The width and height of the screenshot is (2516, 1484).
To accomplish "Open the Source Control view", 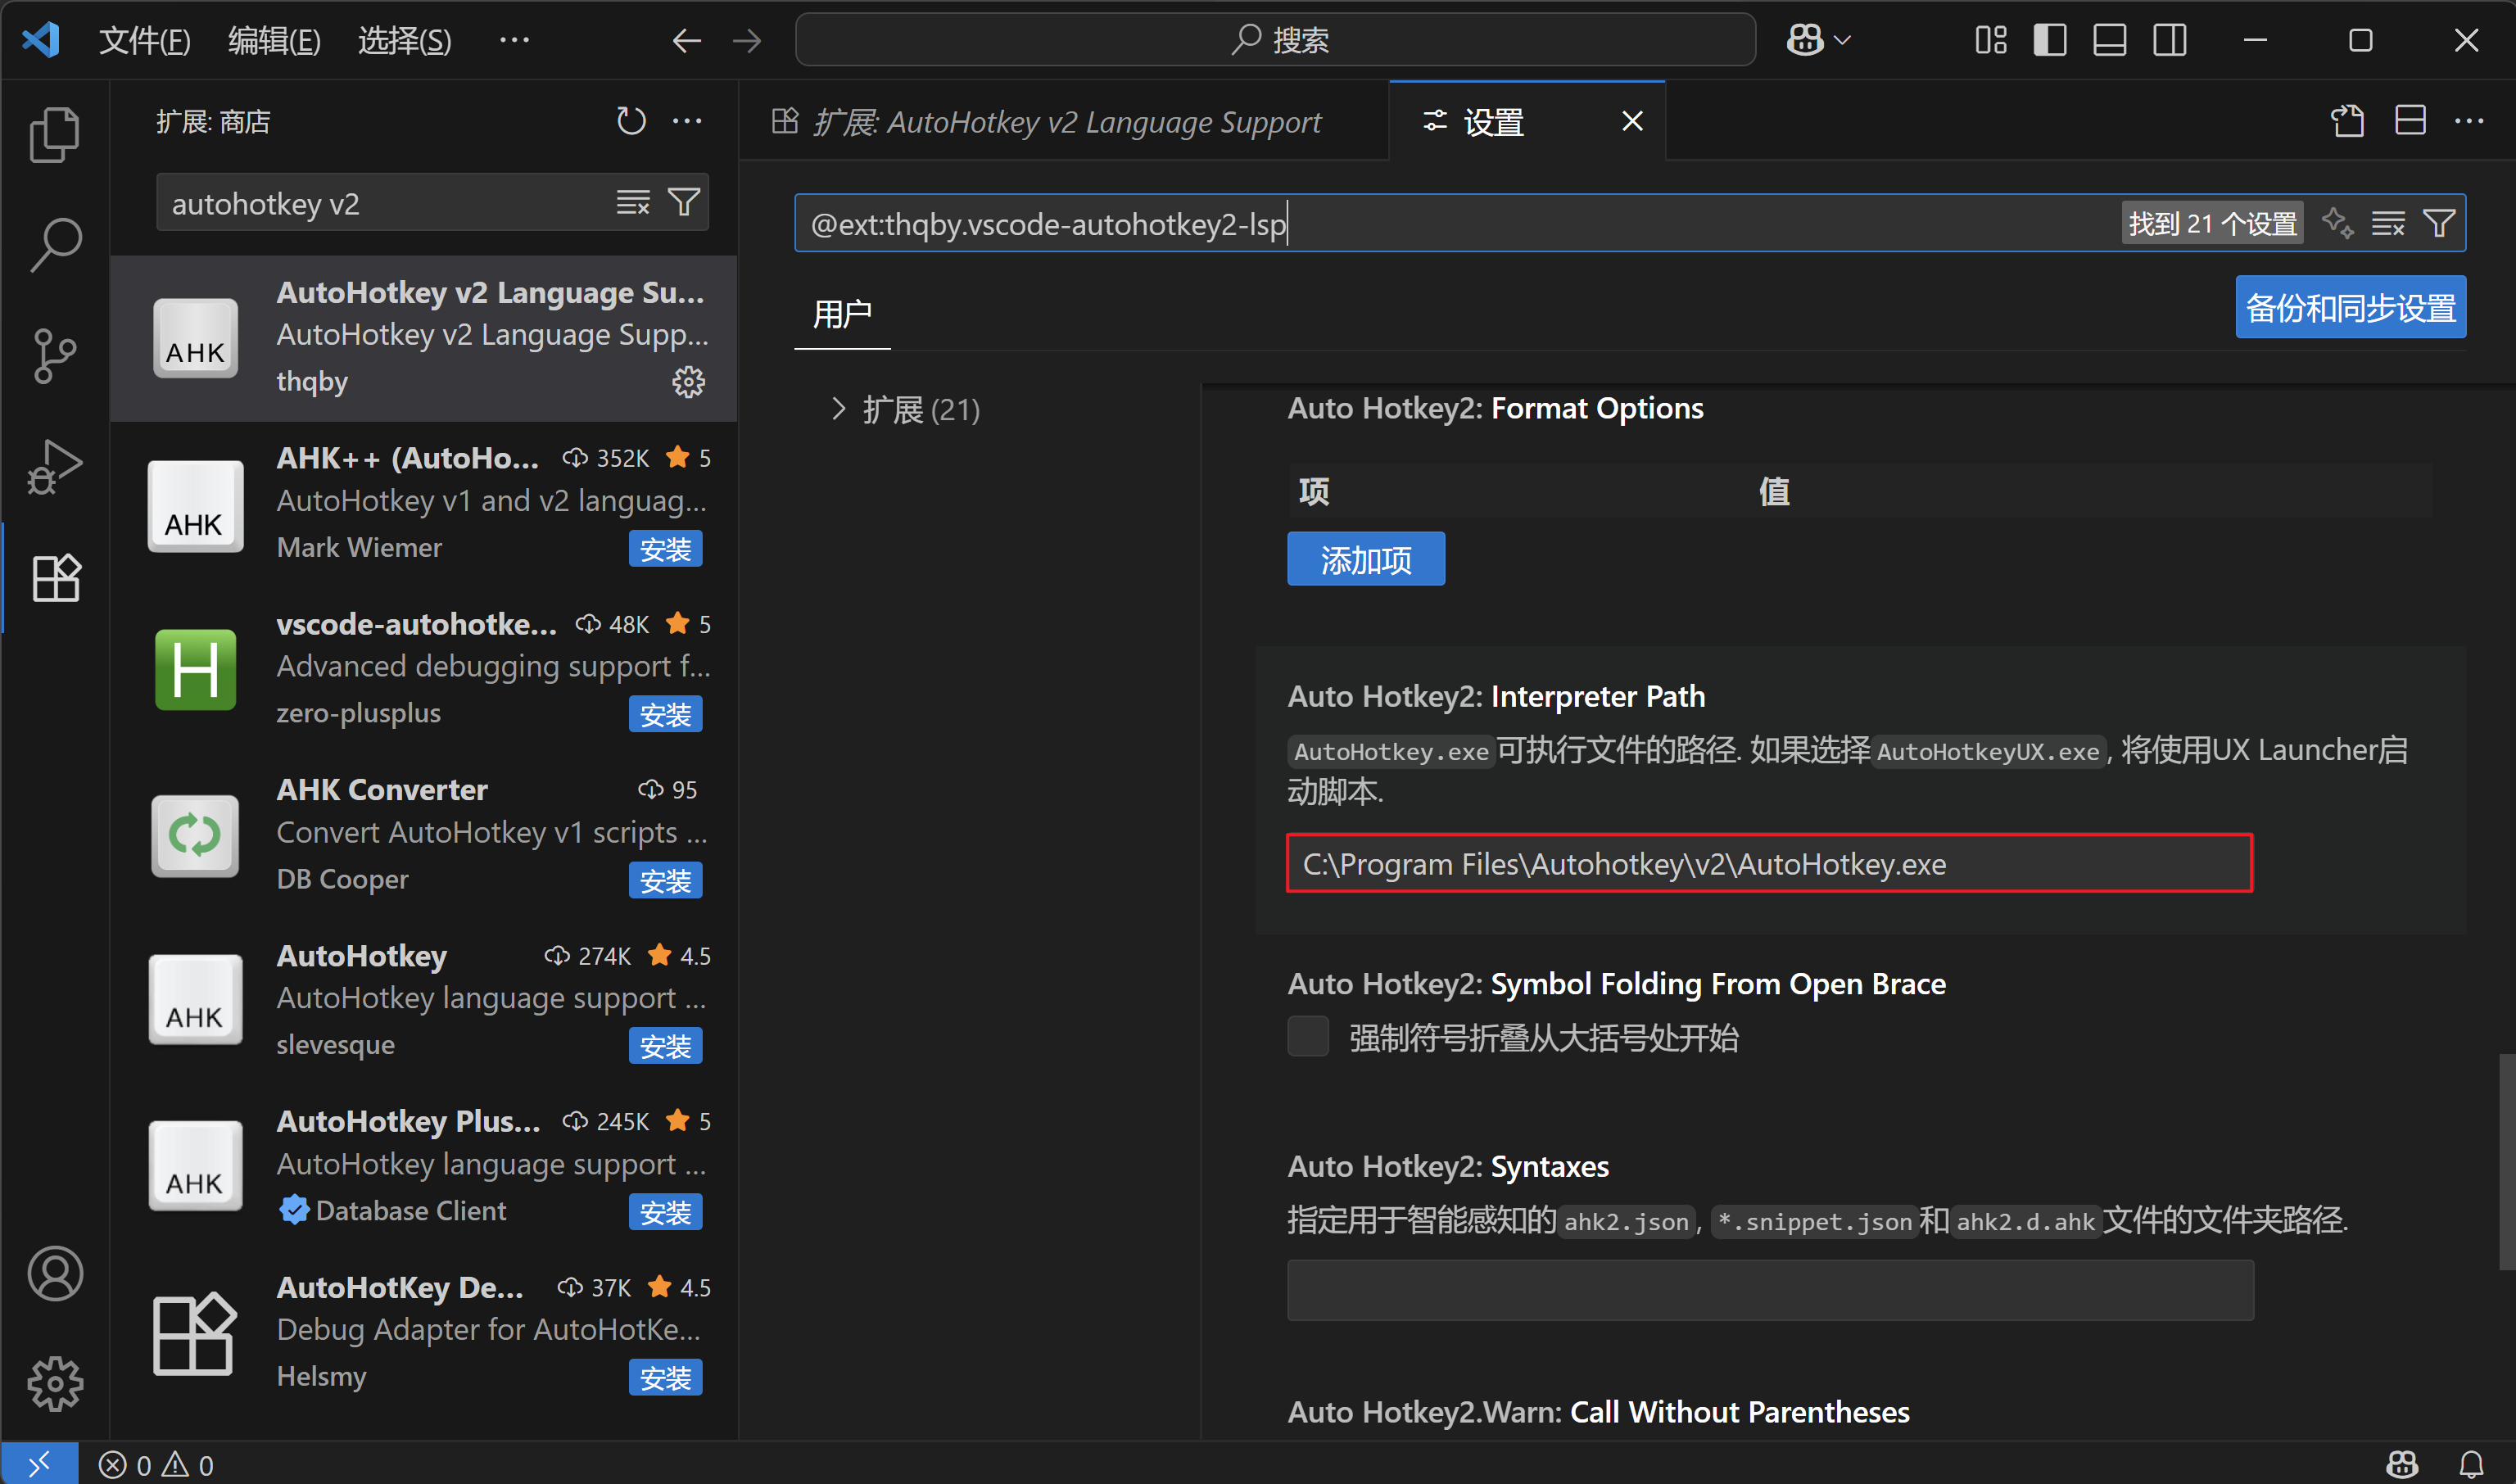I will 55,356.
